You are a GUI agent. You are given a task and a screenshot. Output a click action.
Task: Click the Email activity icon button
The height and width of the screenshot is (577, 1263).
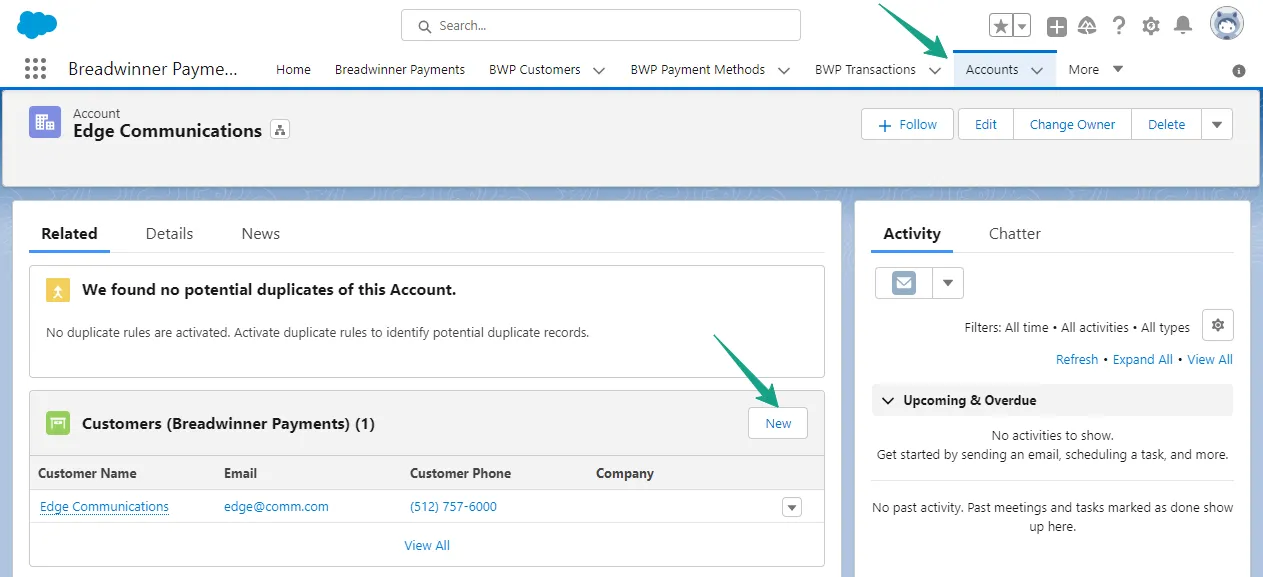pos(904,283)
